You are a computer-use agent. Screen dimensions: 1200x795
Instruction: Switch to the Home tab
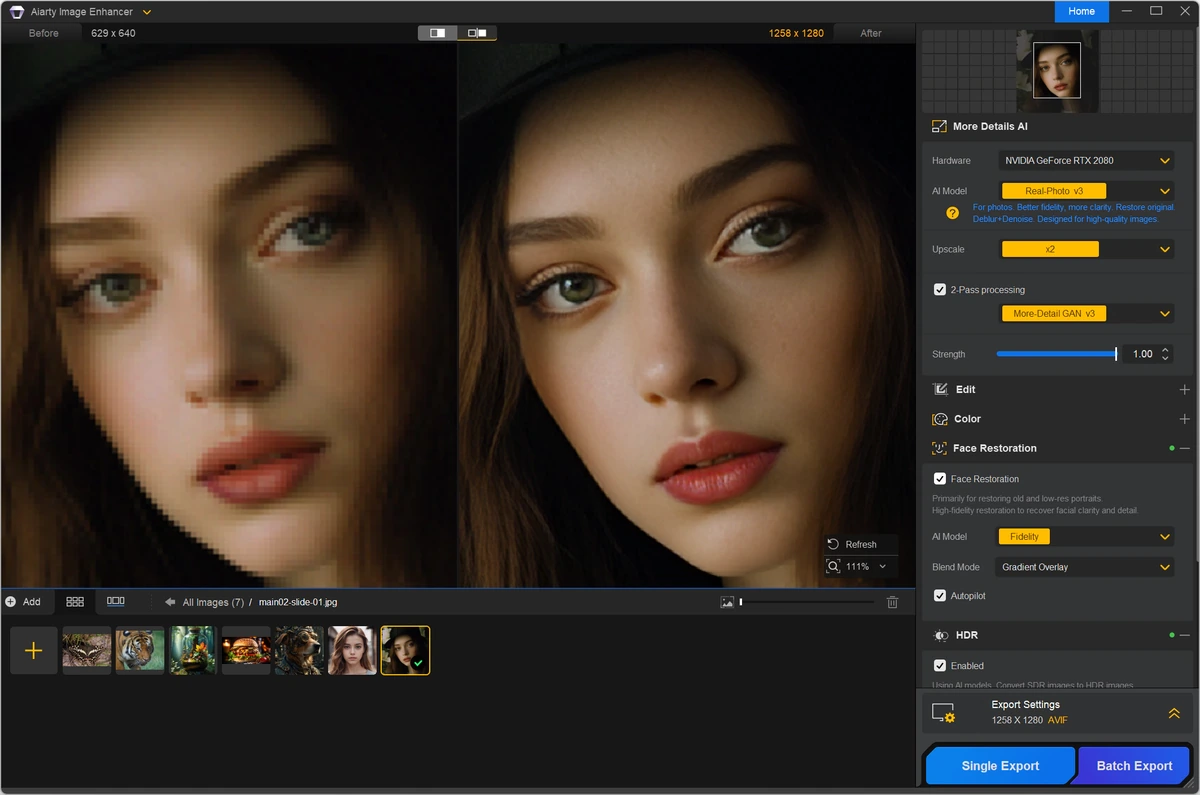point(1081,11)
